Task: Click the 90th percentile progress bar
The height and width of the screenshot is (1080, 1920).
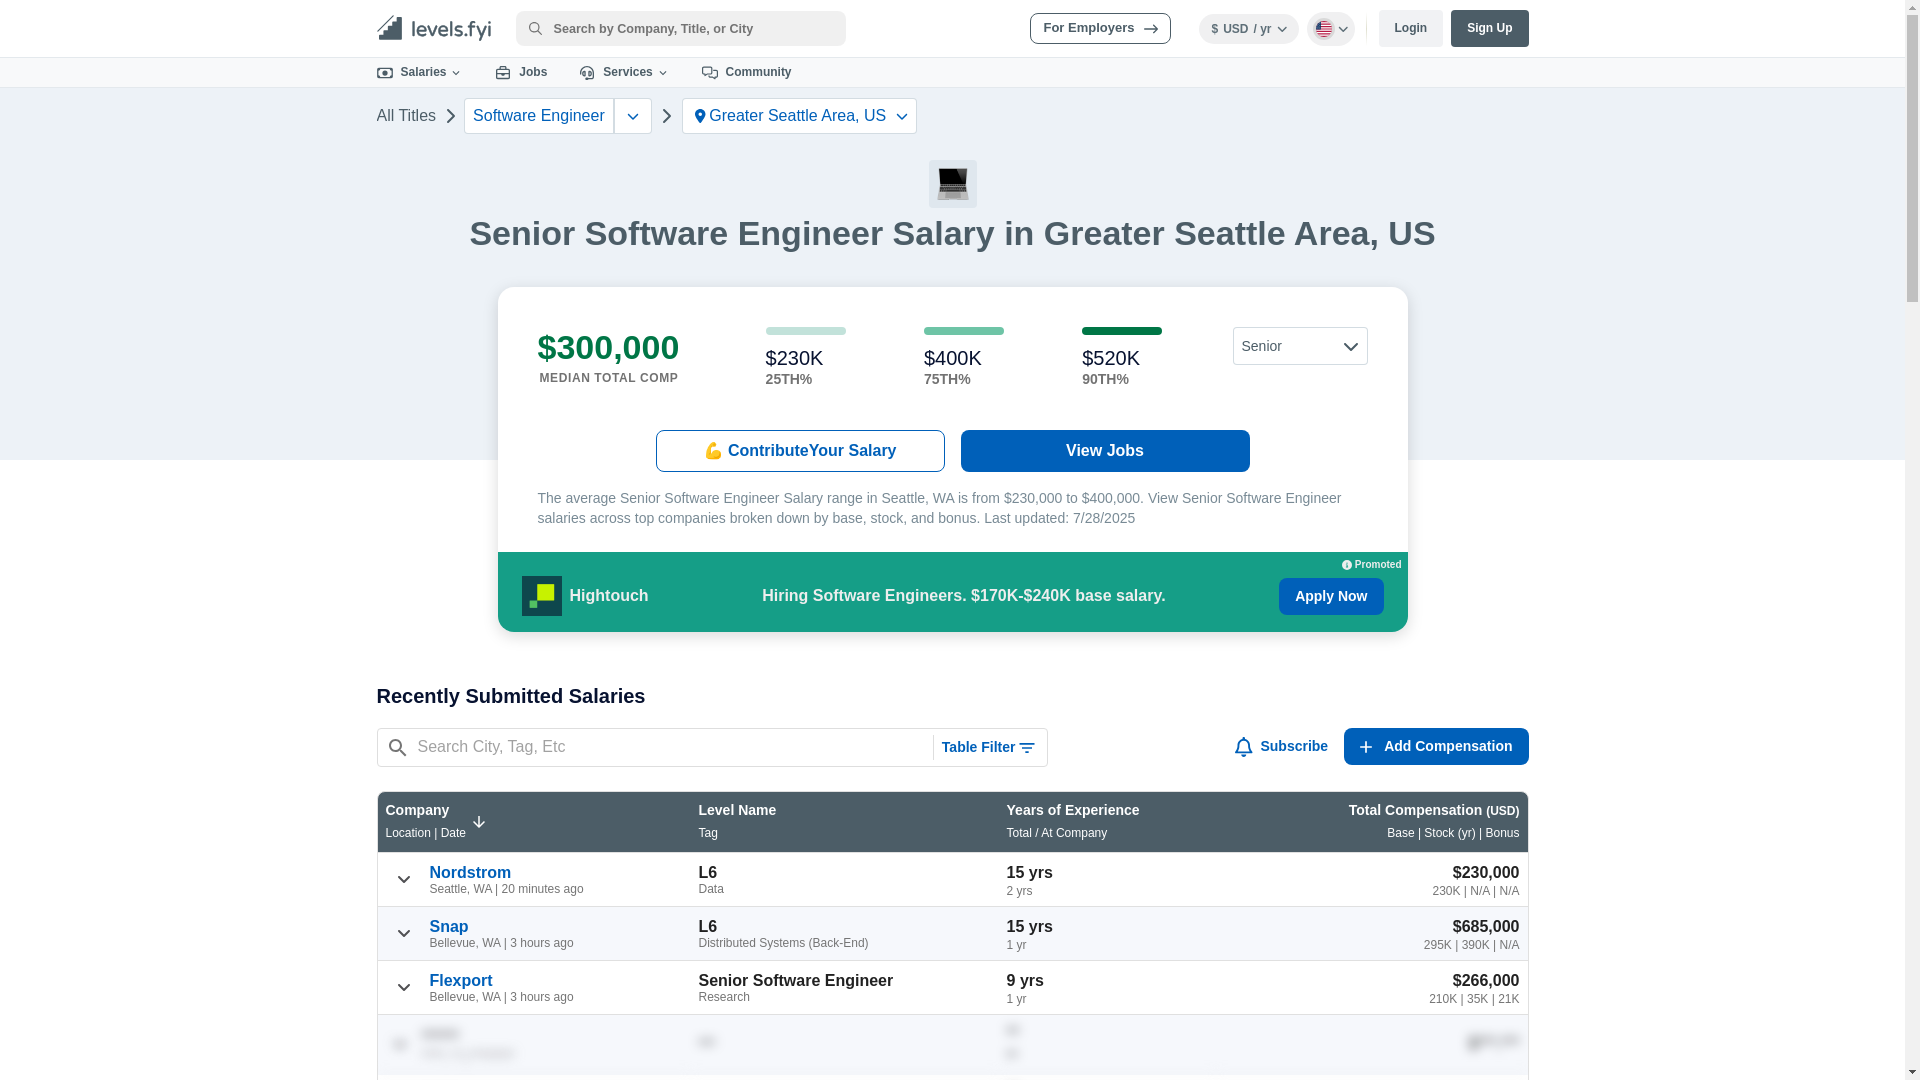Action: (1122, 331)
